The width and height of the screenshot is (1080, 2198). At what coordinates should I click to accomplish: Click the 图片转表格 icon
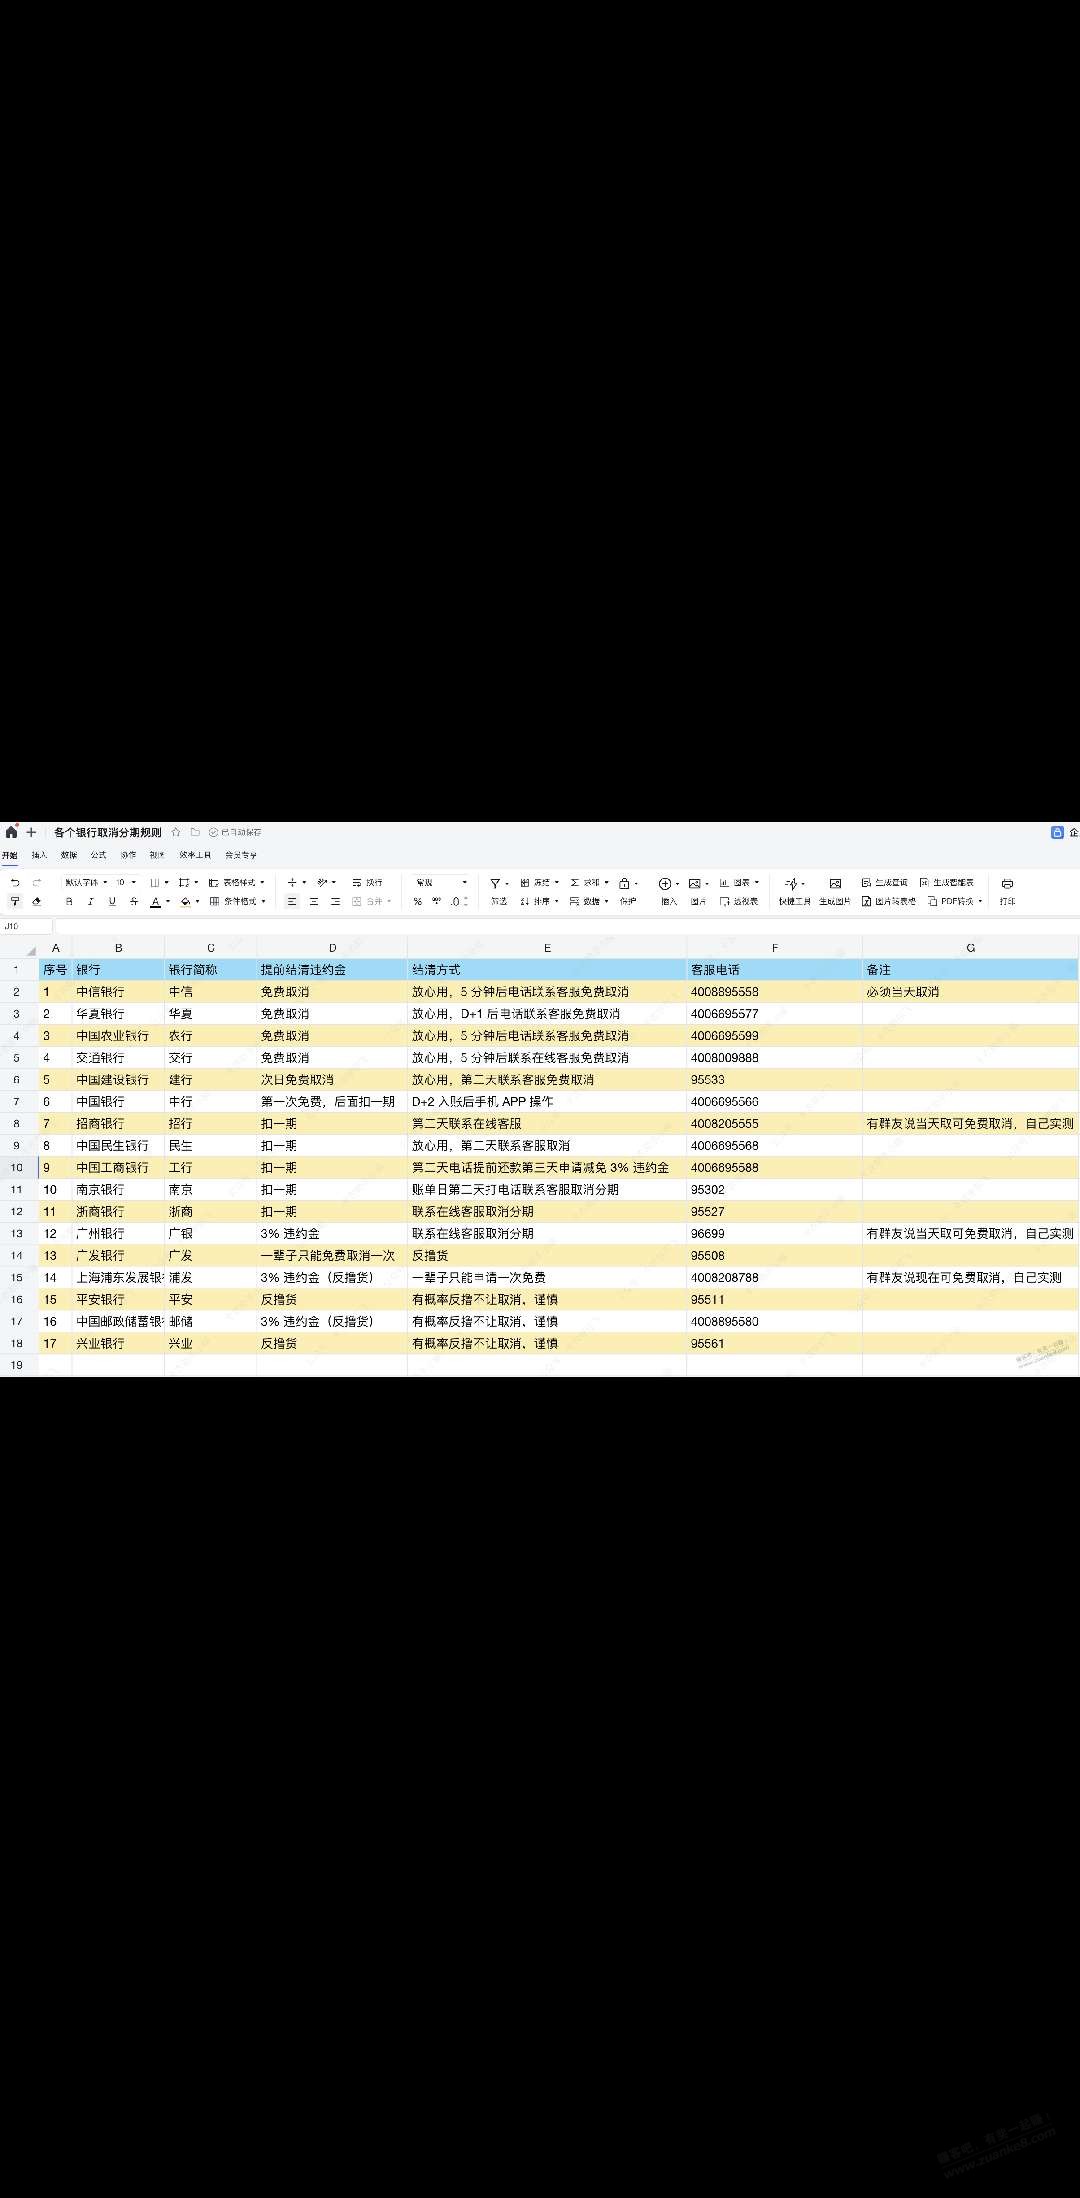click(866, 901)
